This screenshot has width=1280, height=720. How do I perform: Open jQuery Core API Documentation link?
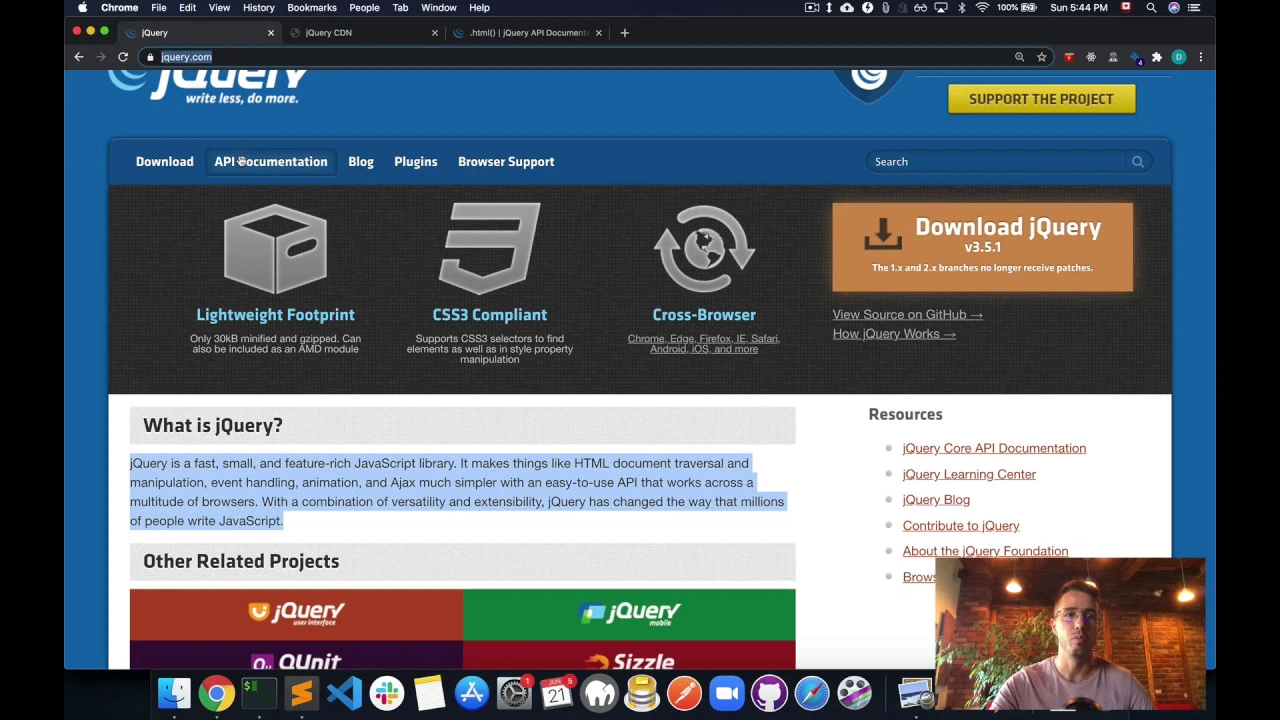tap(994, 449)
